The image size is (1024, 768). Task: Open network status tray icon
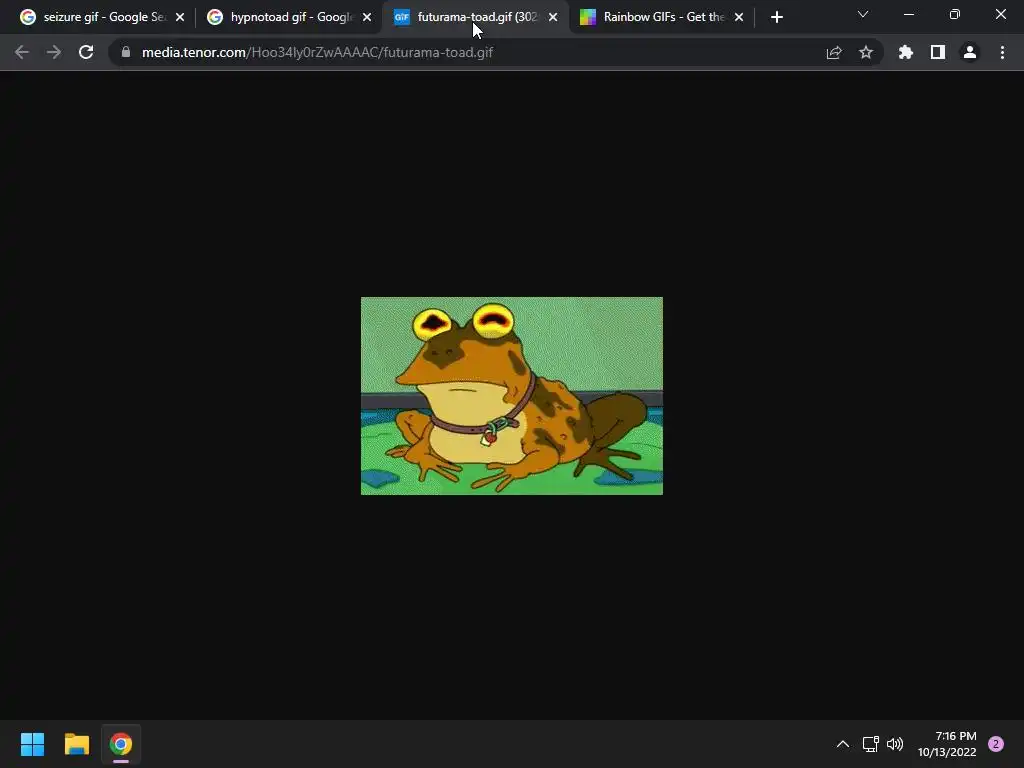(870, 744)
